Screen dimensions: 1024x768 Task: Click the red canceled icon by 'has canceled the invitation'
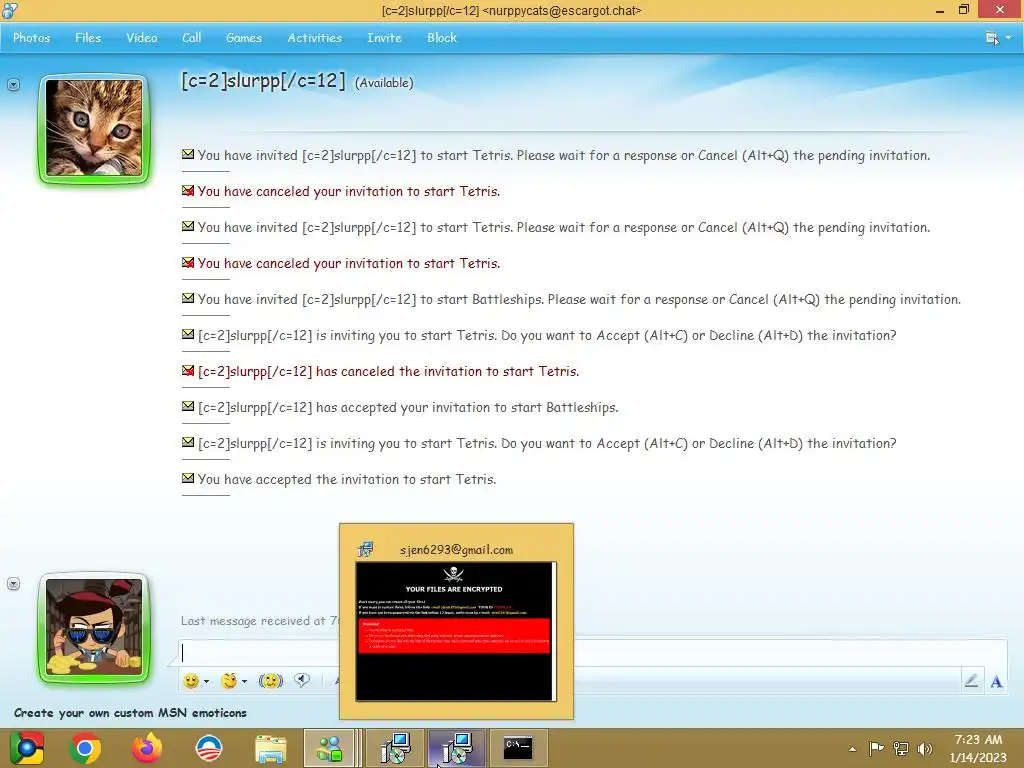188,370
